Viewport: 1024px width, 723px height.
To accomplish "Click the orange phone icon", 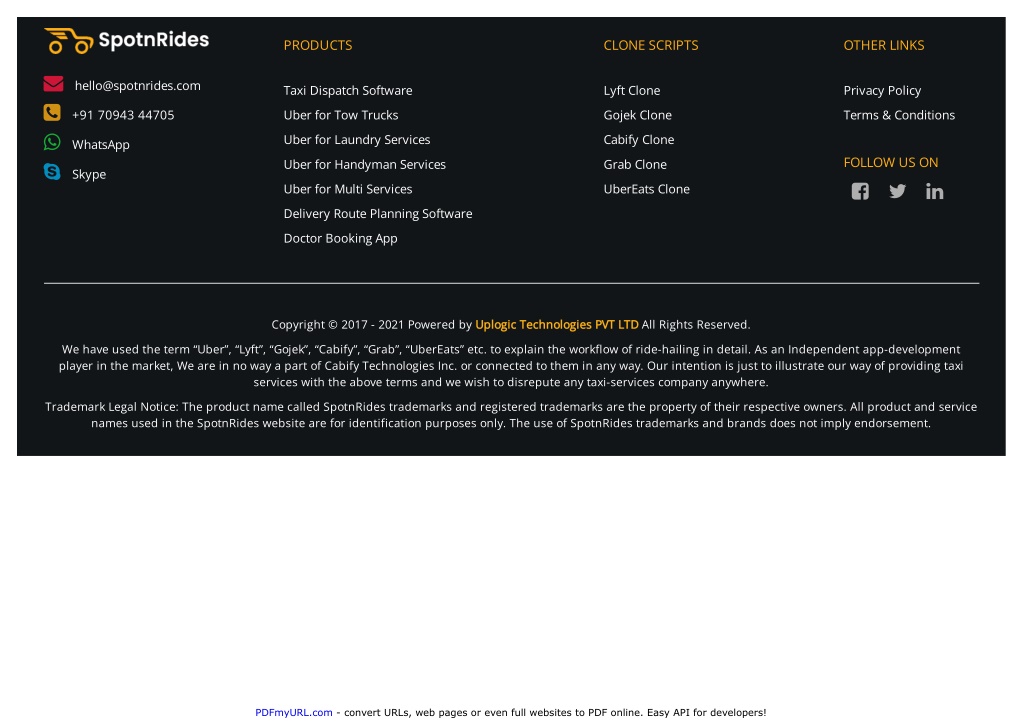I will (x=52, y=113).
